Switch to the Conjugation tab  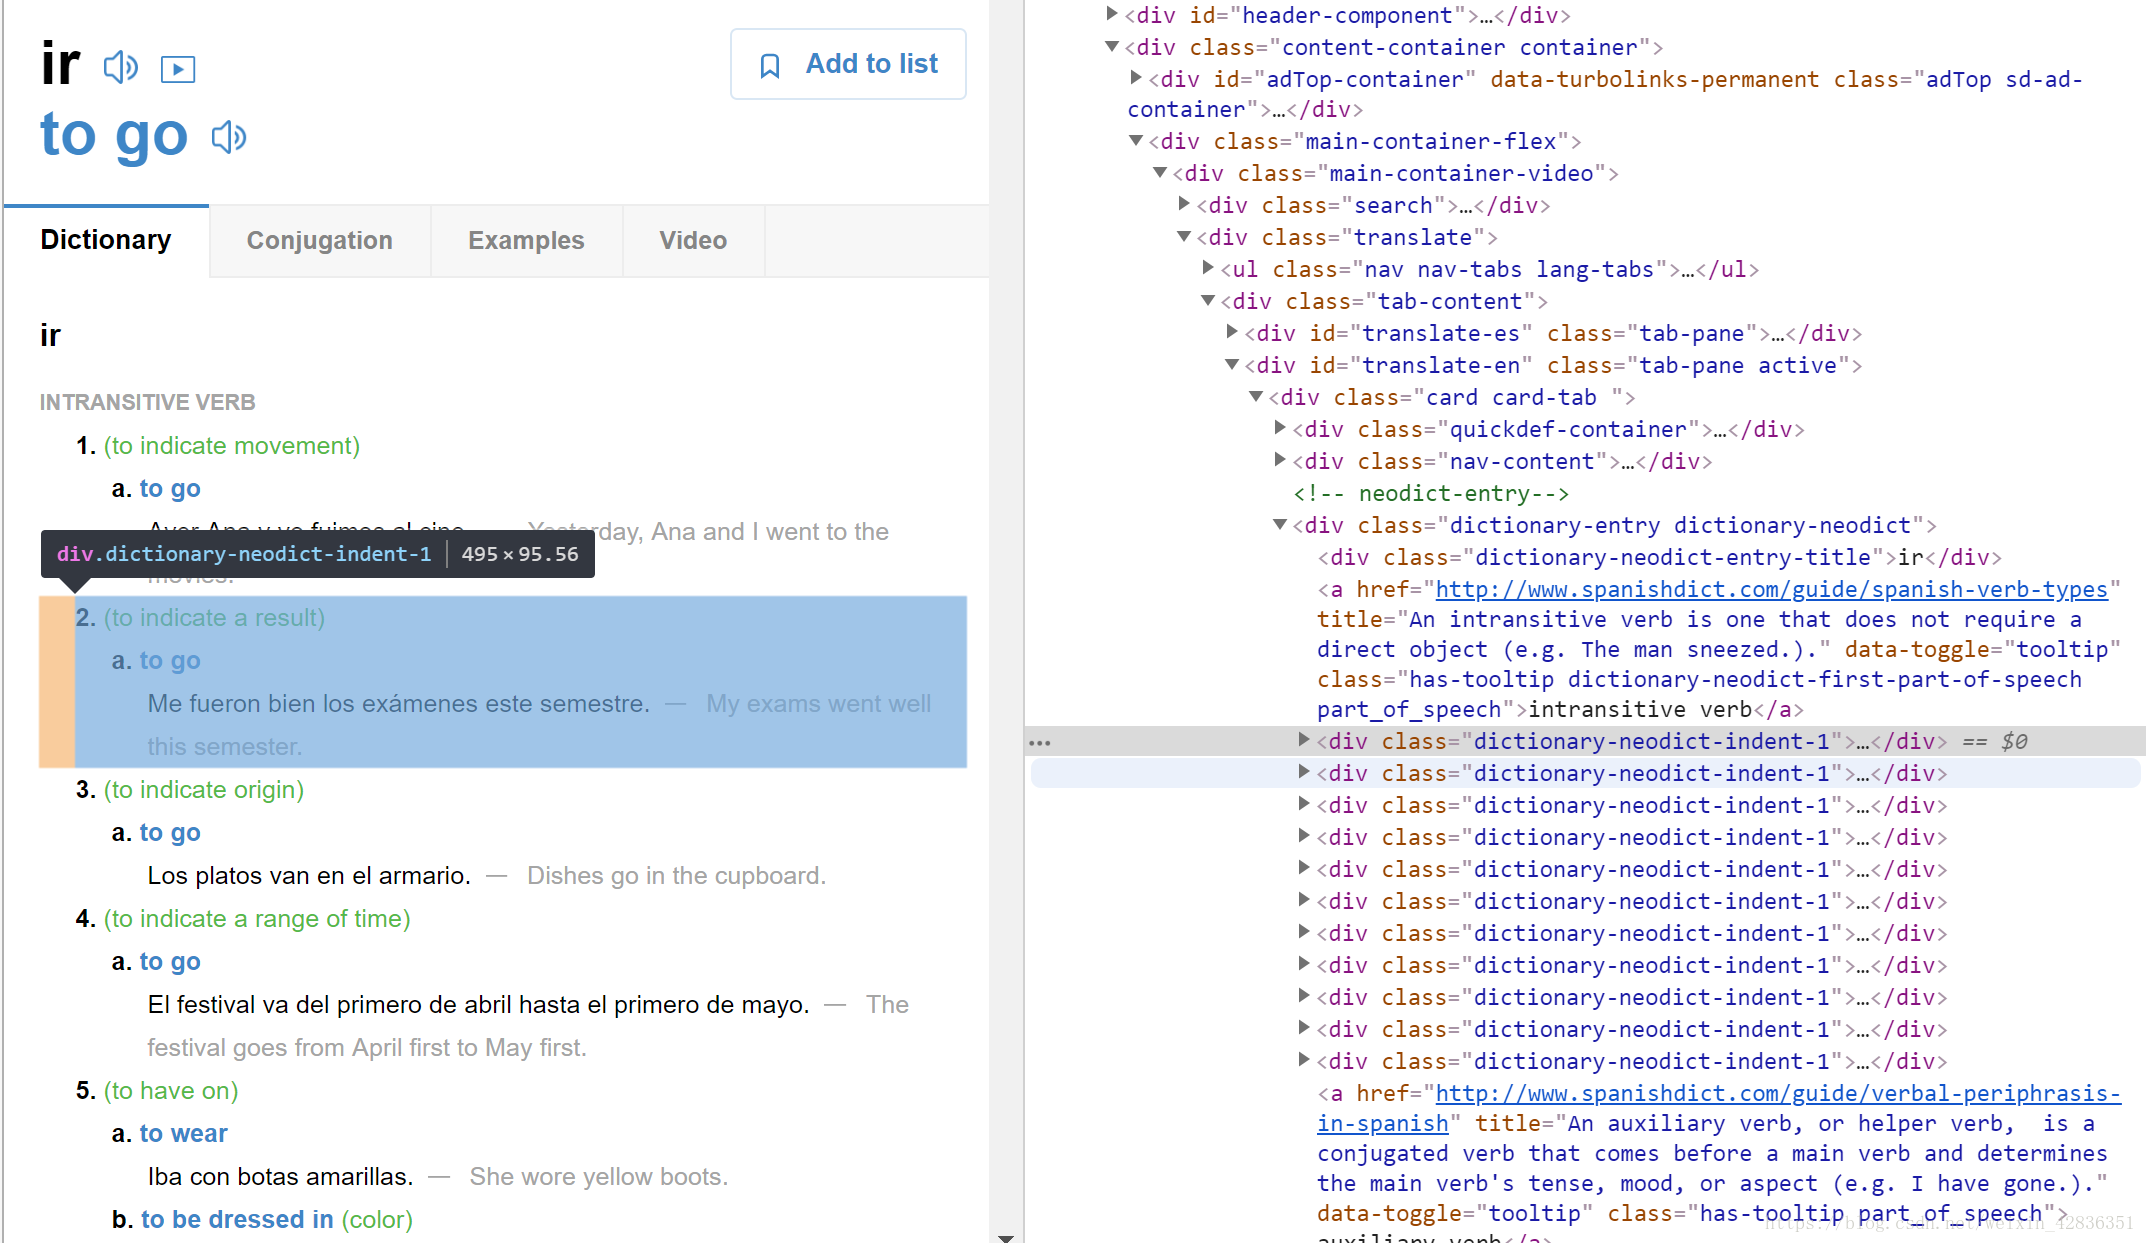click(x=319, y=241)
